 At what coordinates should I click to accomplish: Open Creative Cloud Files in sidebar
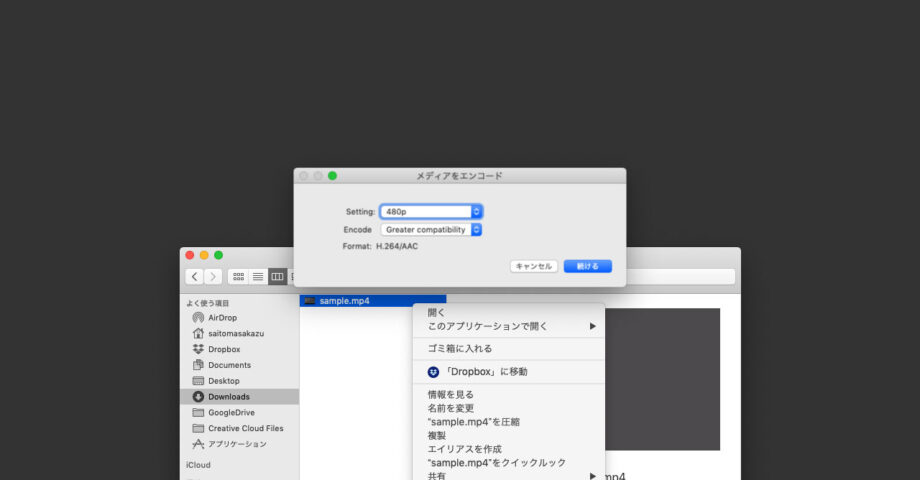click(x=239, y=428)
